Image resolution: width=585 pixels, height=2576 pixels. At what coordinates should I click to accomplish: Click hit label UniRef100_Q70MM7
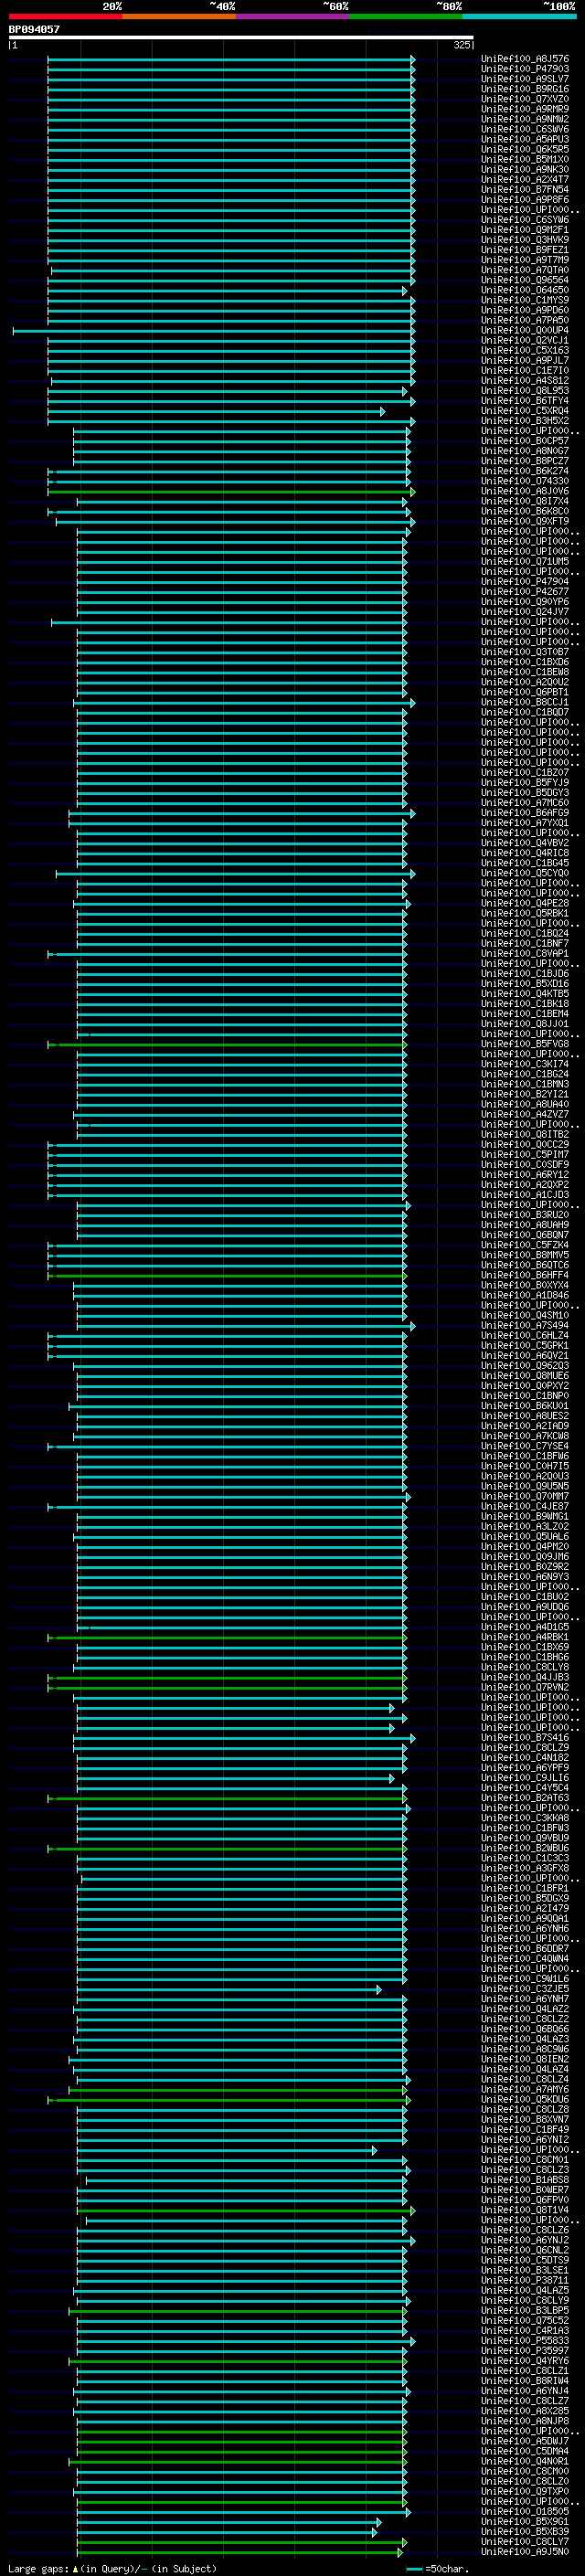pyautogui.click(x=525, y=1496)
